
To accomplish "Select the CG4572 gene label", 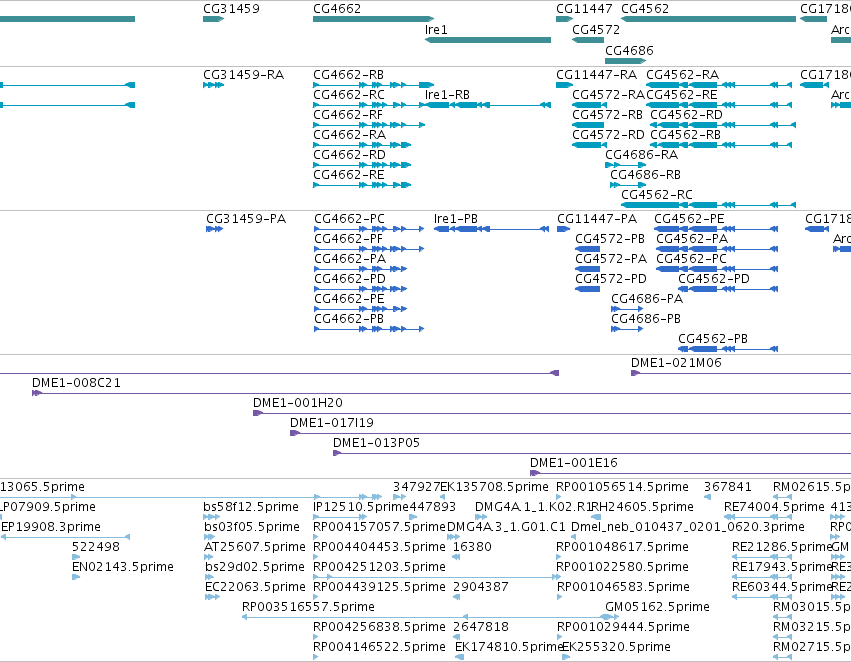I will (x=596, y=30).
